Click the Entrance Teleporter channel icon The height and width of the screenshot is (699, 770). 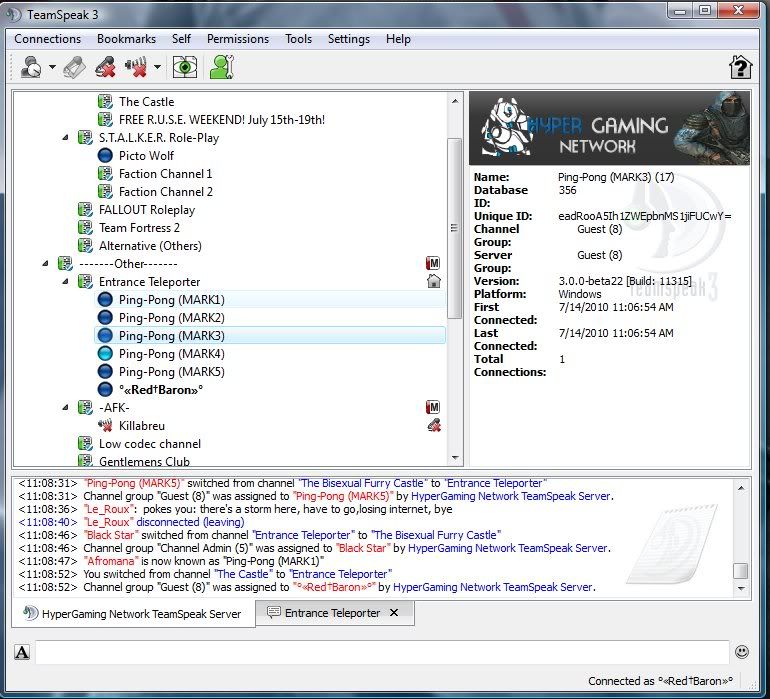click(x=85, y=281)
